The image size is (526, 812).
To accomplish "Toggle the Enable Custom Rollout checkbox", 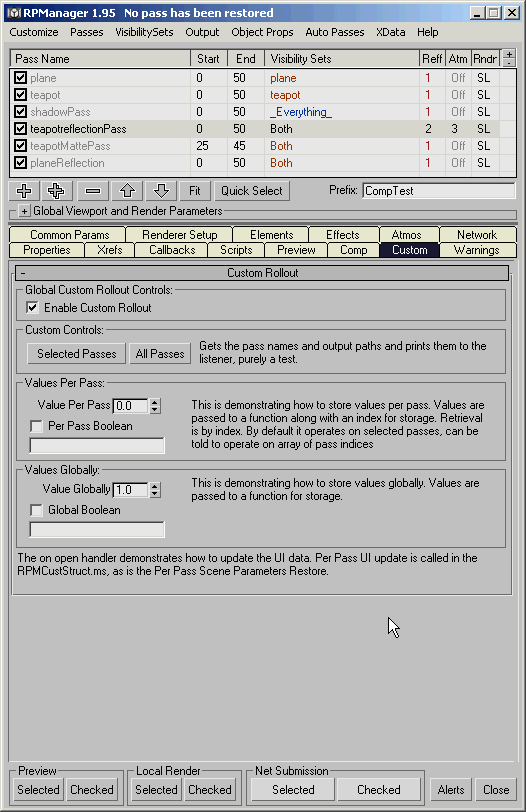I will pos(32,308).
